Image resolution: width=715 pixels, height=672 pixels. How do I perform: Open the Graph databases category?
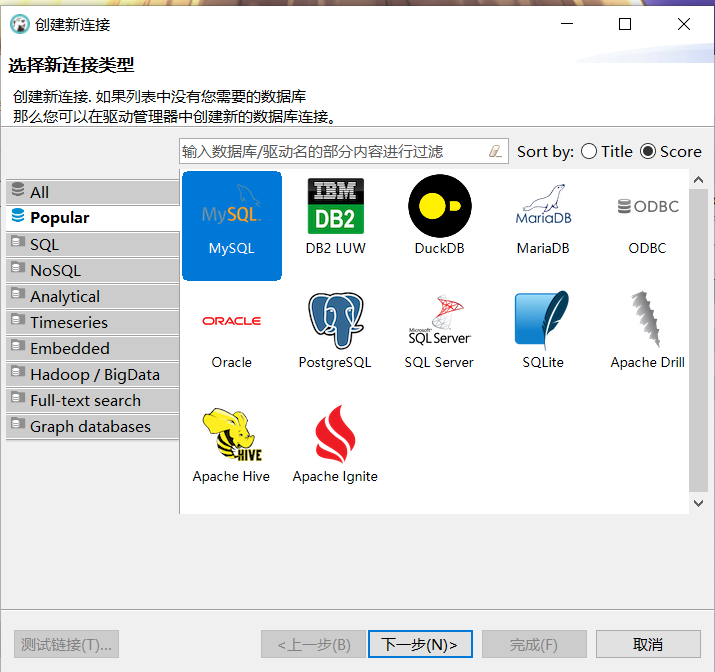coord(93,426)
